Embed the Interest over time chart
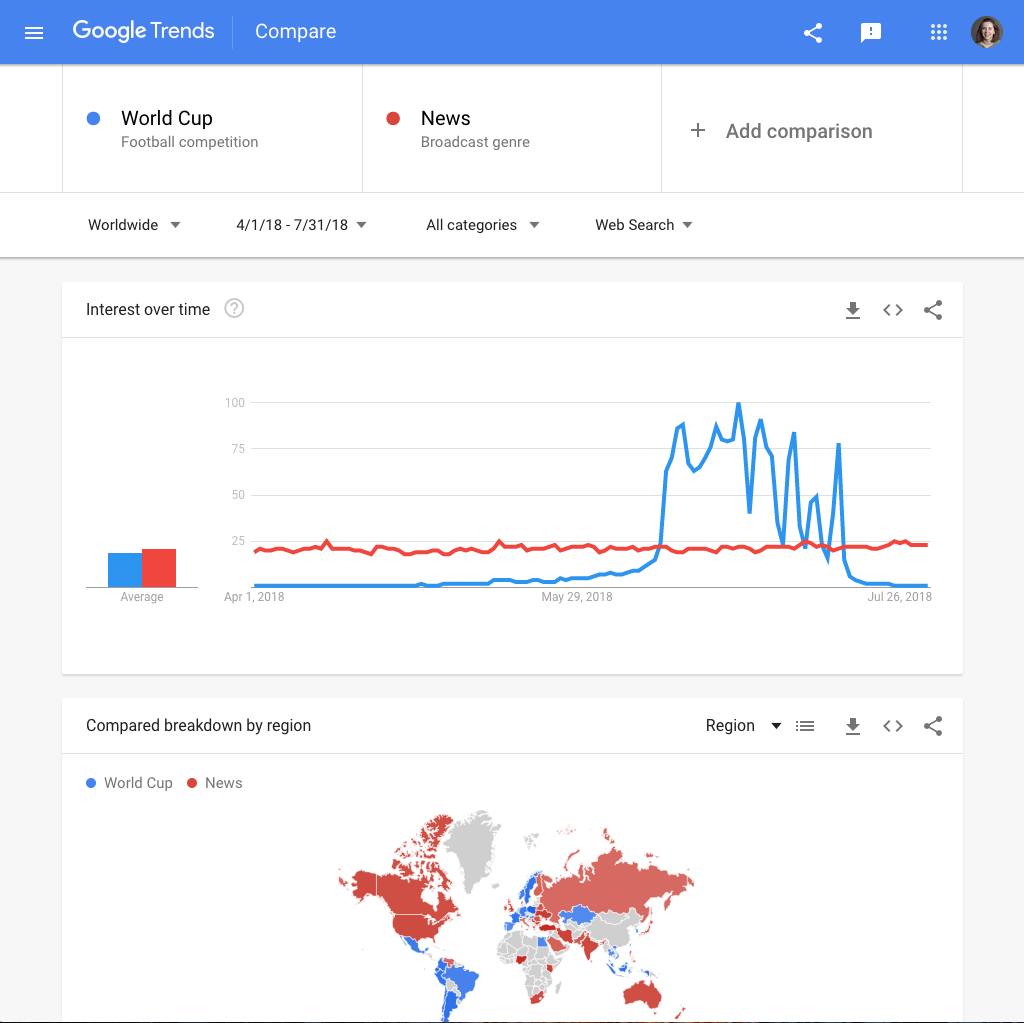Screen dimensions: 1024x1023 tap(893, 310)
